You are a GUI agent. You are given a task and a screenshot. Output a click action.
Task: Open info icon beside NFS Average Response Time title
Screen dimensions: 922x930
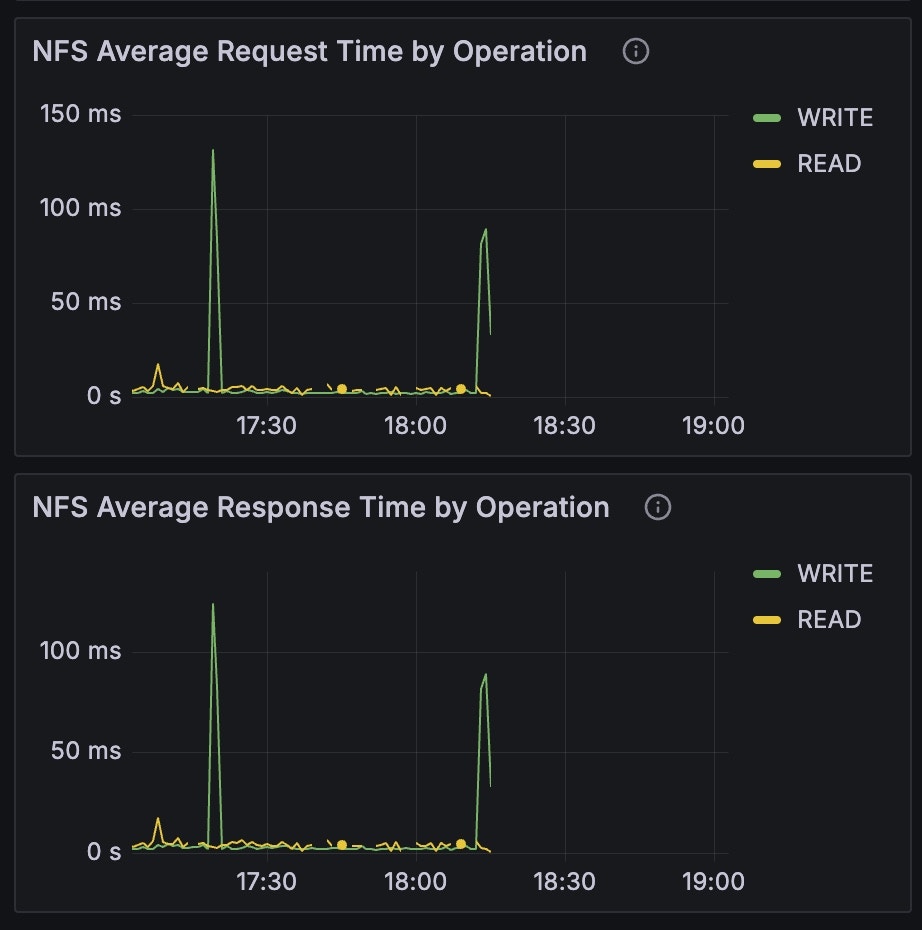[x=658, y=507]
